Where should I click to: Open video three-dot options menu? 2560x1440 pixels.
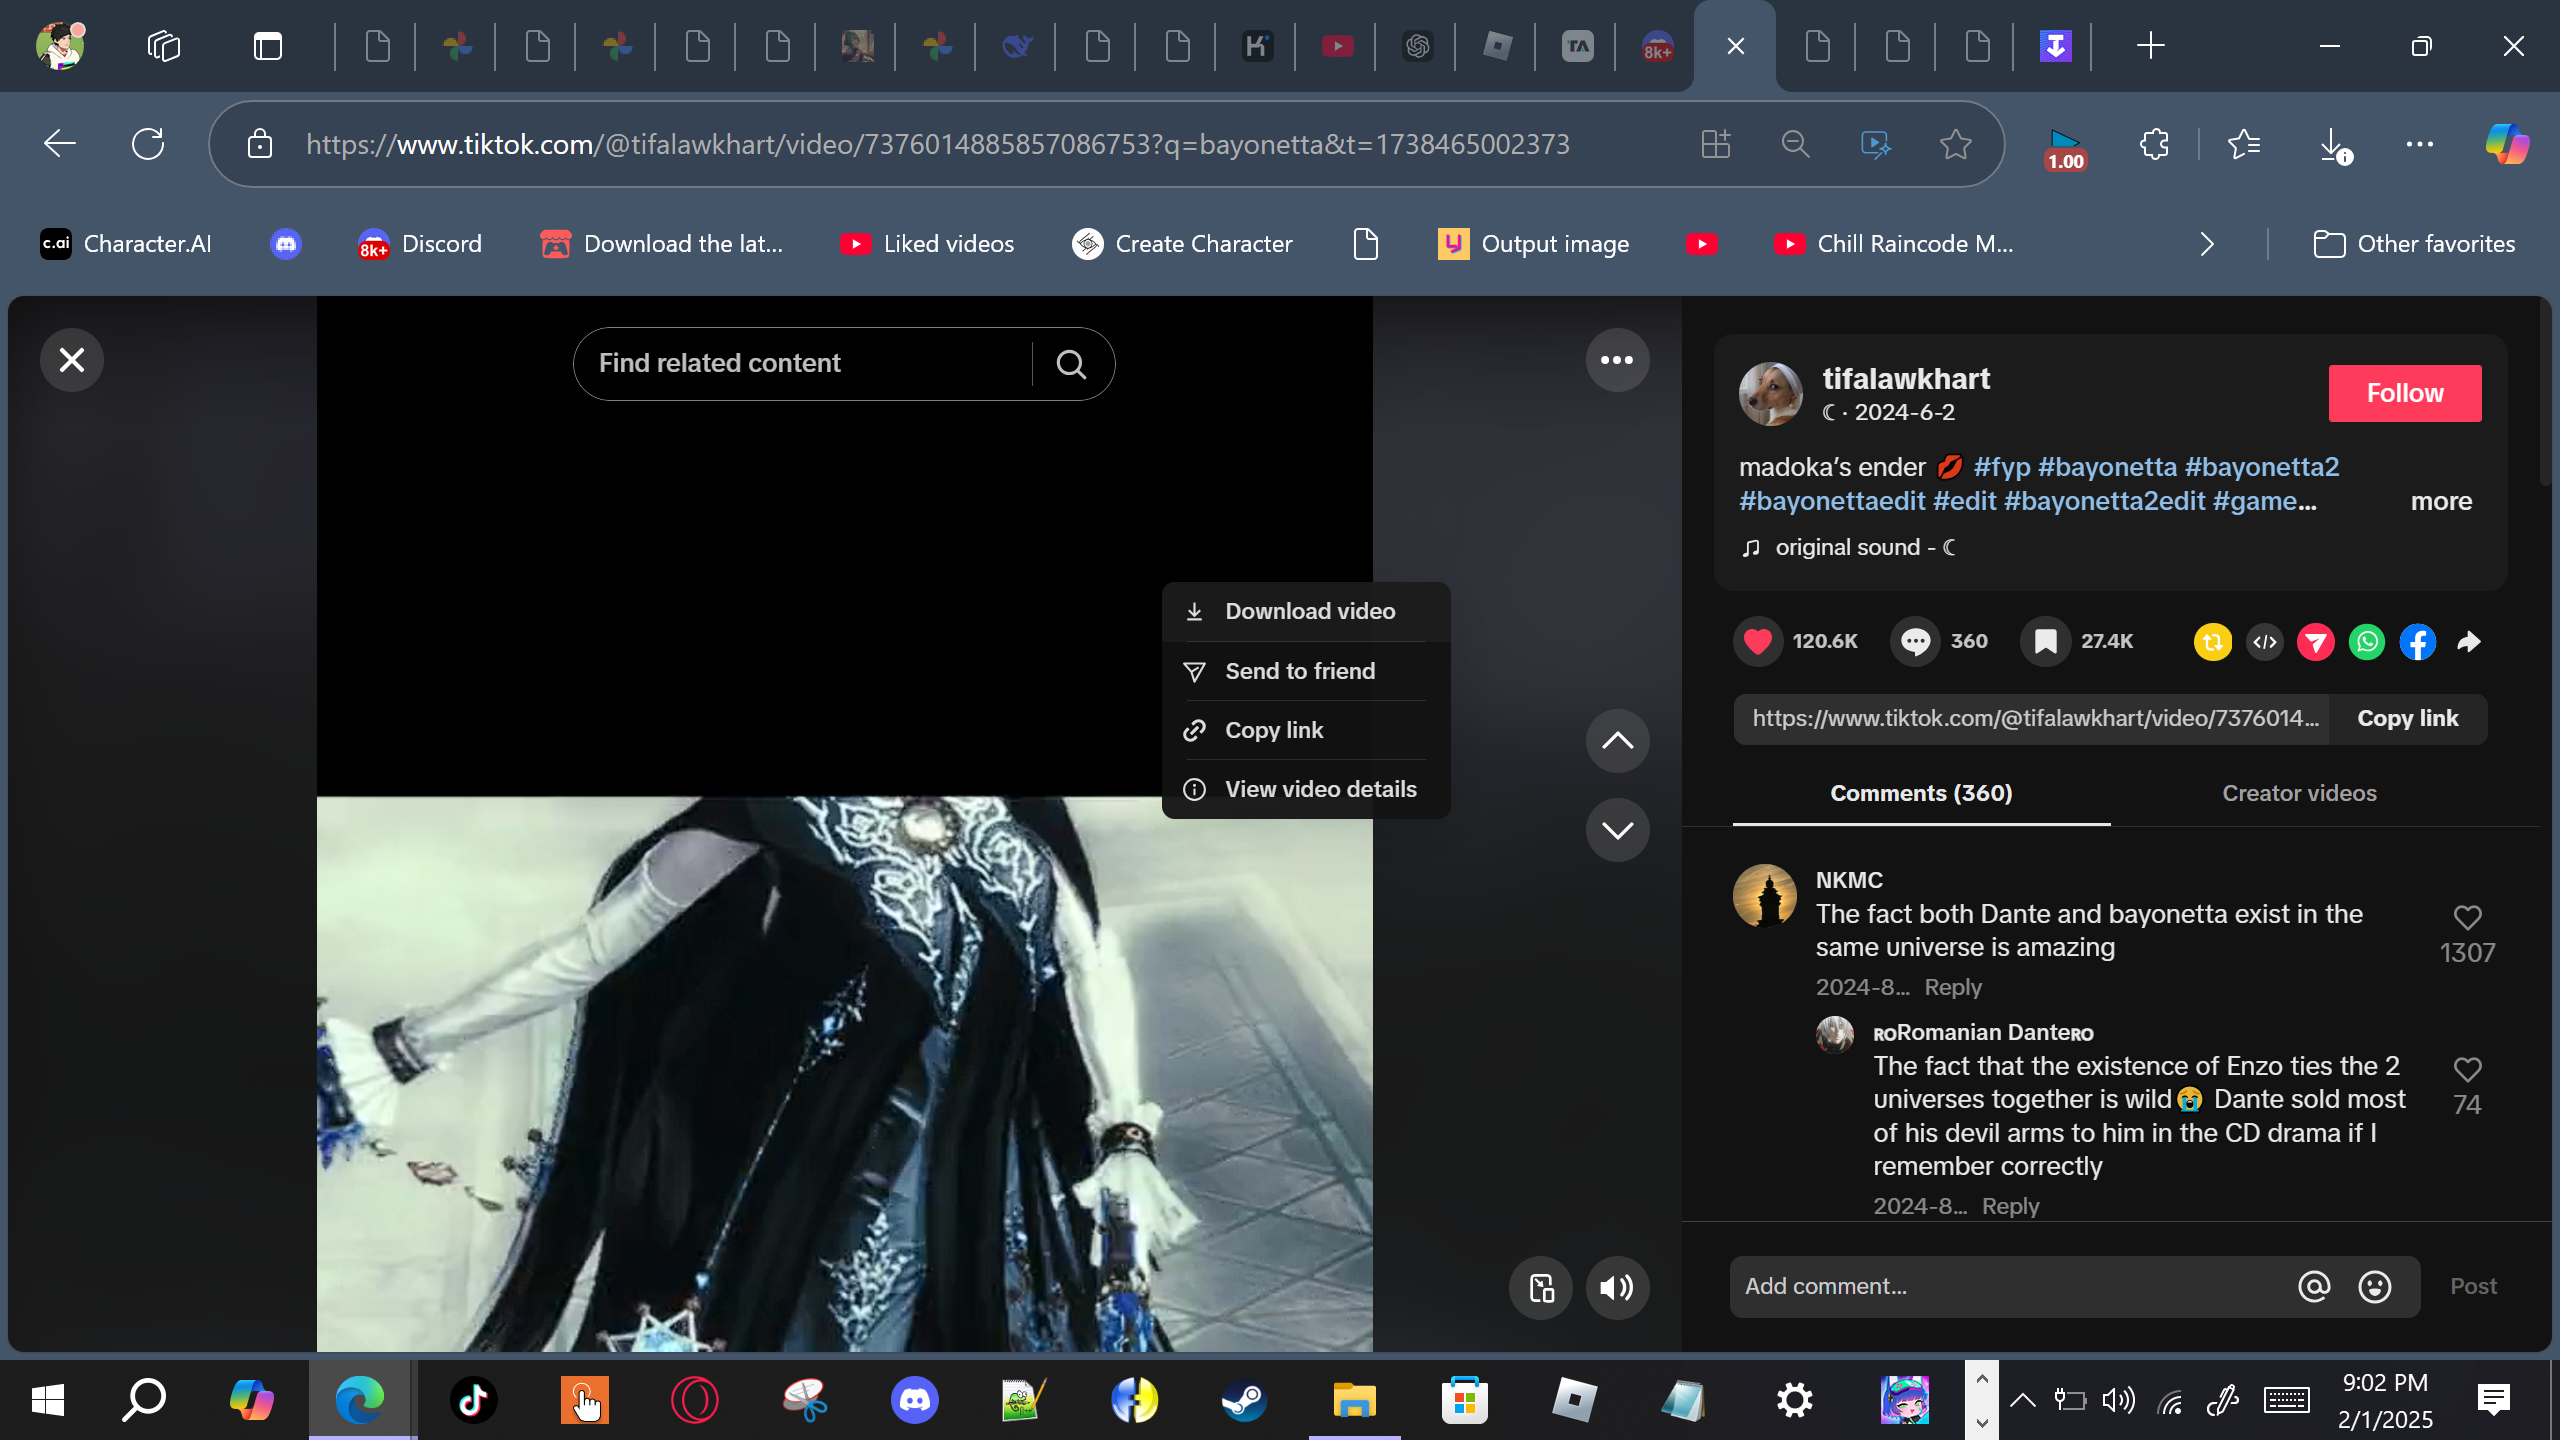(x=1616, y=360)
